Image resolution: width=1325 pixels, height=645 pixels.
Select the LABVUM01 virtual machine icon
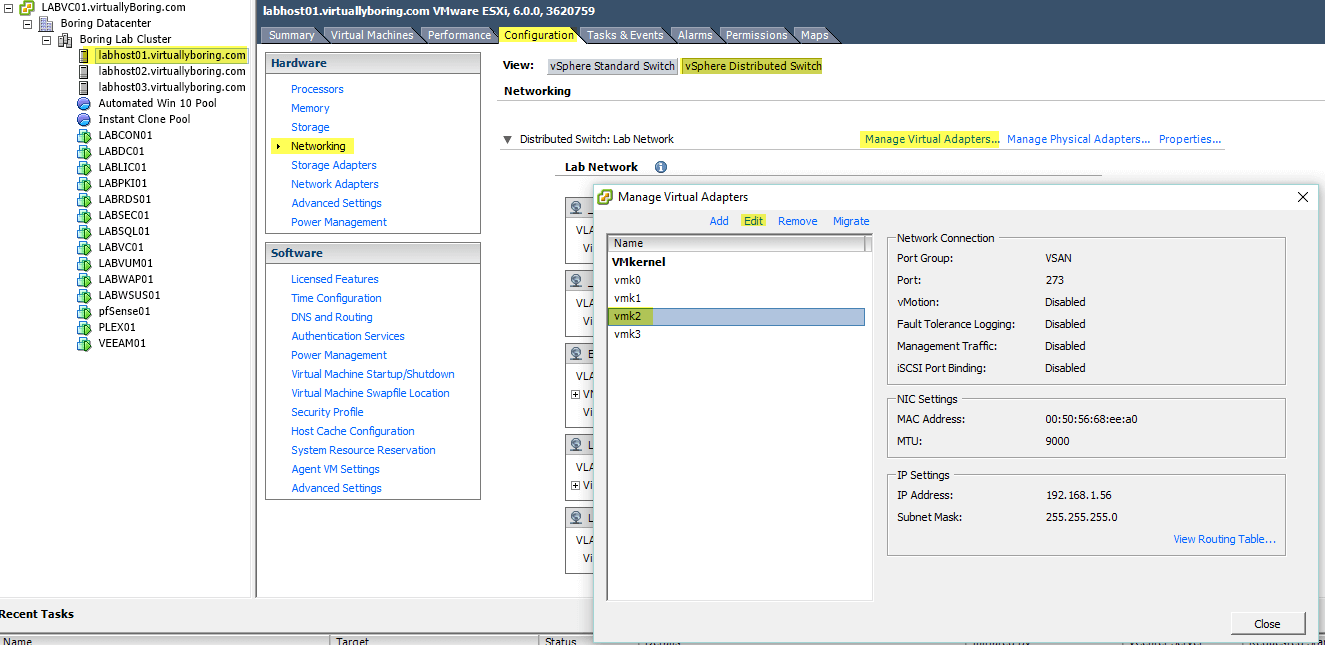(84, 264)
